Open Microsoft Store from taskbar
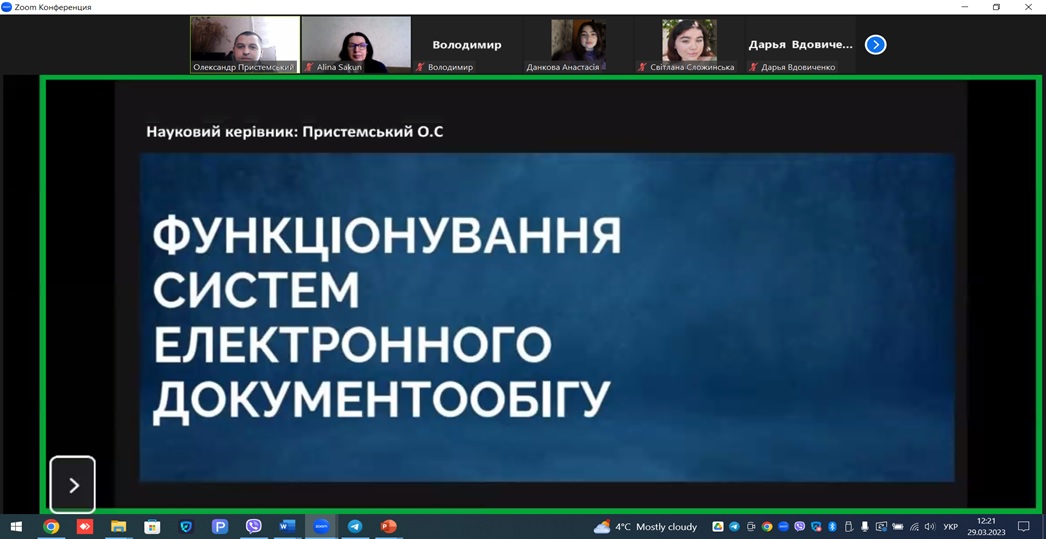Screen dimensions: 1046x539 click(x=152, y=526)
